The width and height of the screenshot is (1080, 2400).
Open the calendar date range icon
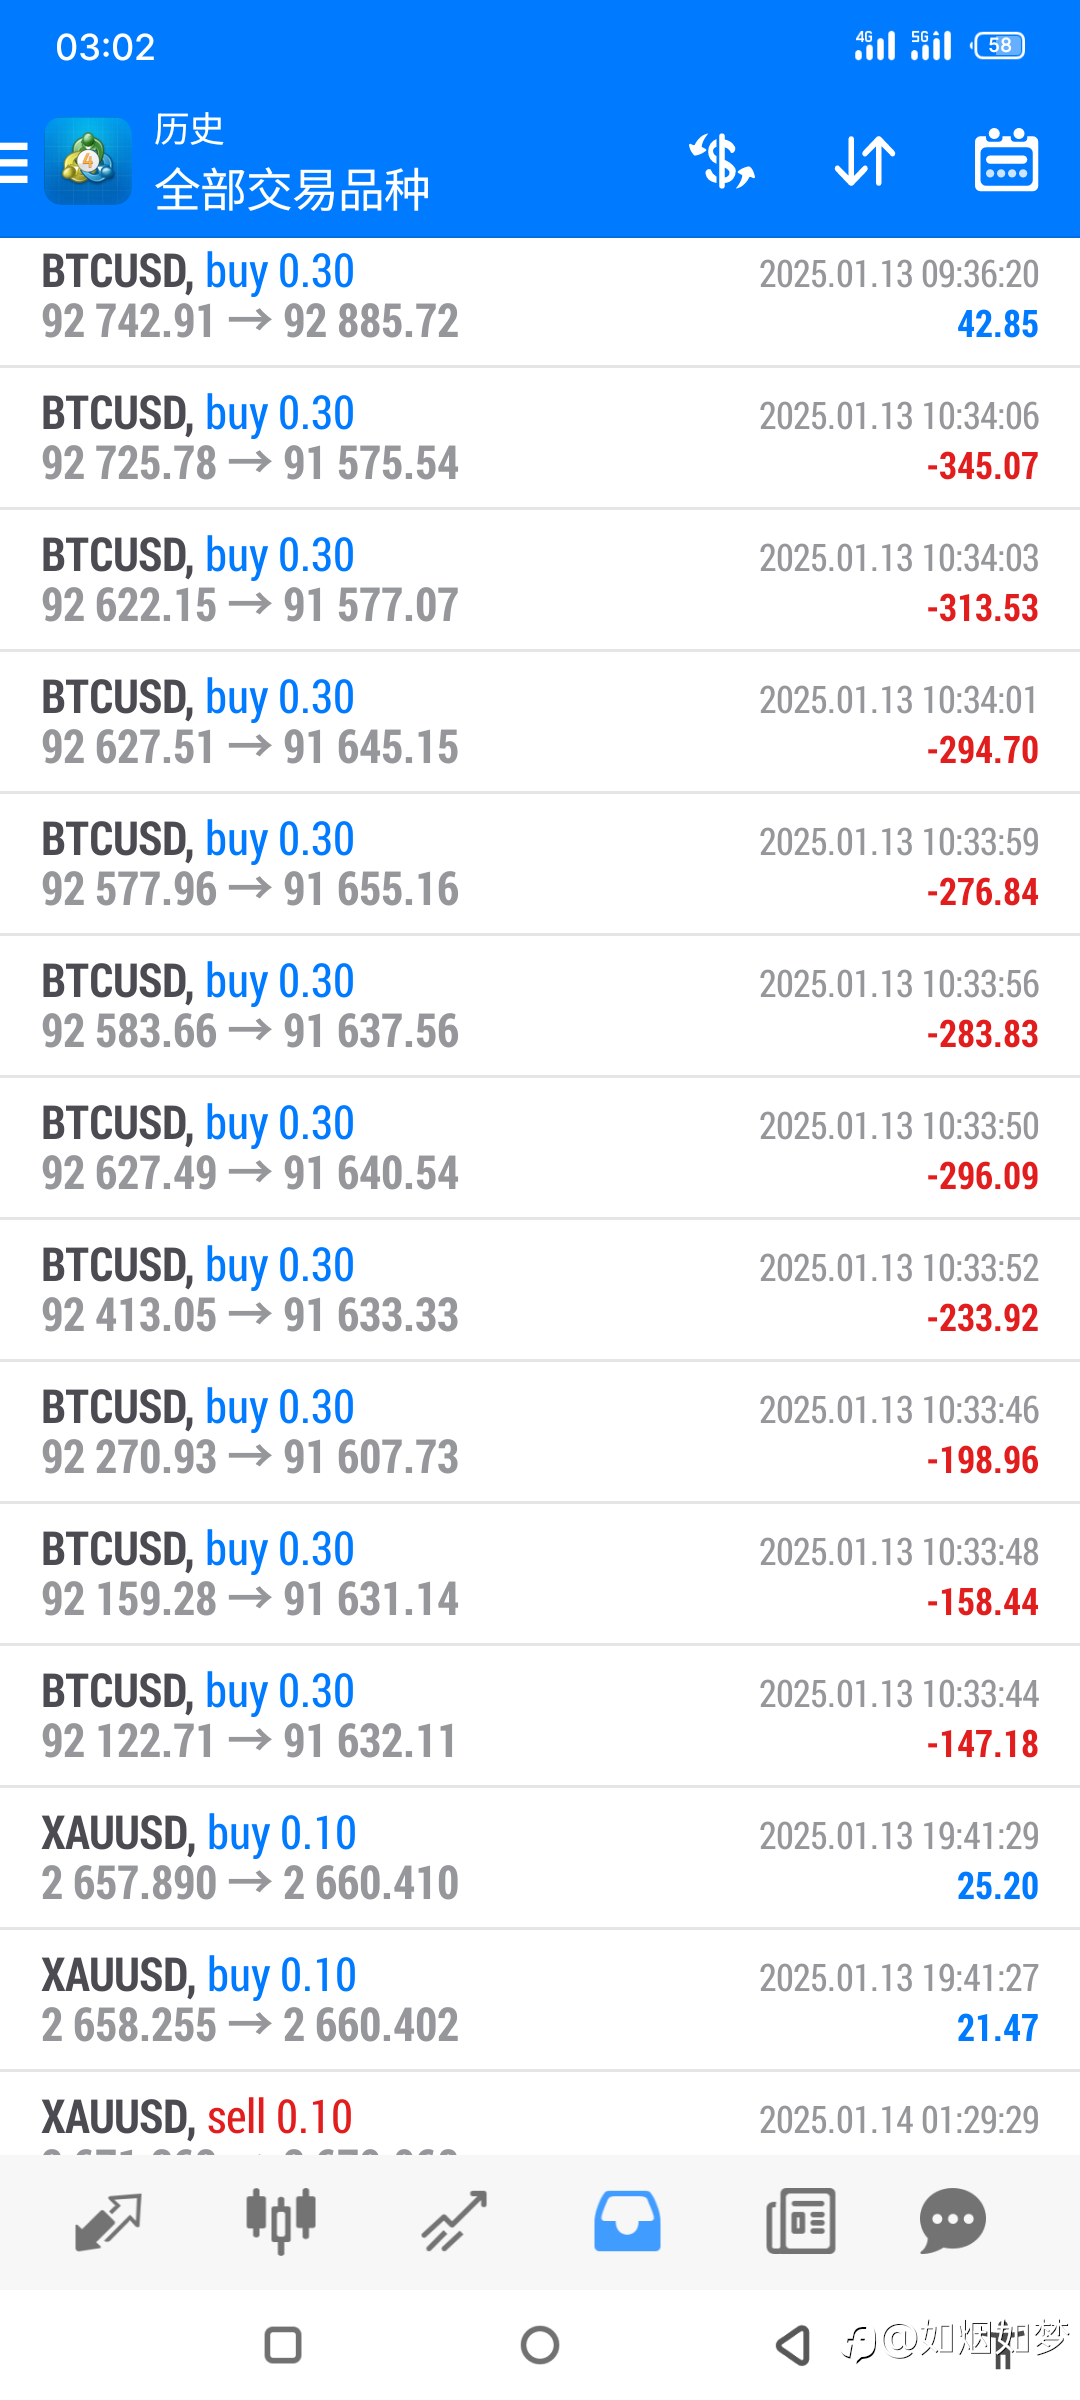pyautogui.click(x=1006, y=160)
